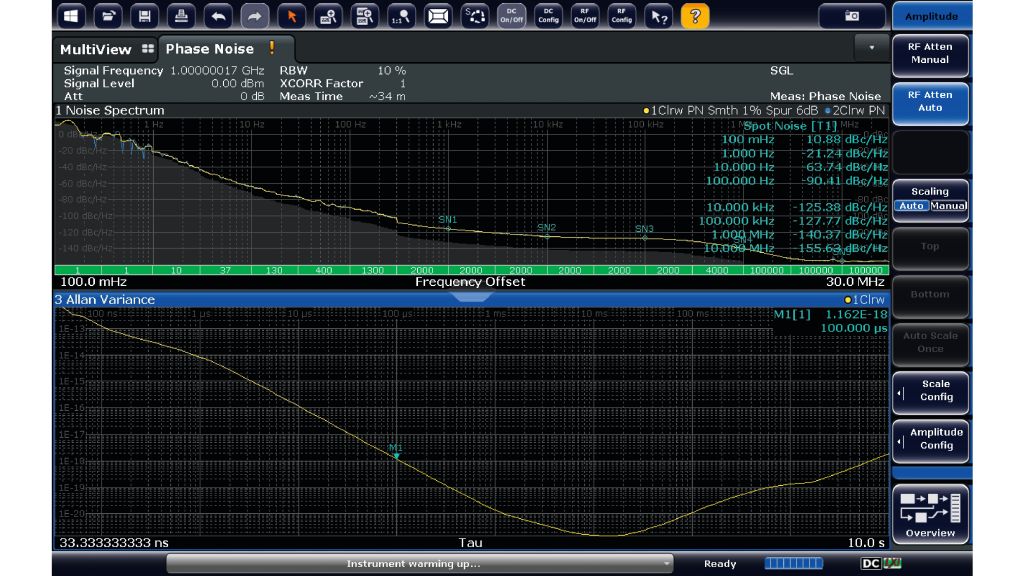Undo the last action with the left arrow
The image size is (1024, 576).
tap(219, 16)
